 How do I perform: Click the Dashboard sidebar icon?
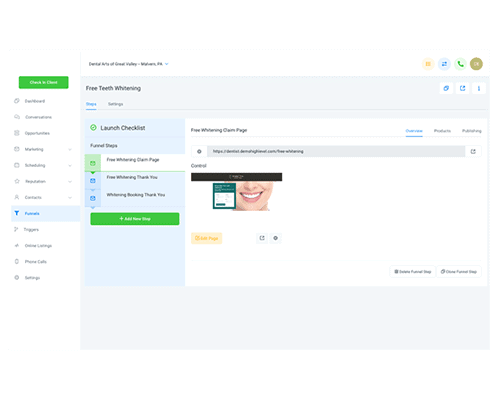17,101
